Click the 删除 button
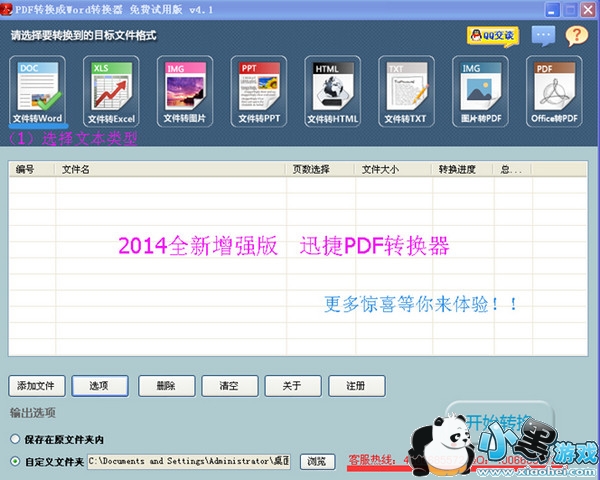The width and height of the screenshot is (600, 480). tap(166, 386)
